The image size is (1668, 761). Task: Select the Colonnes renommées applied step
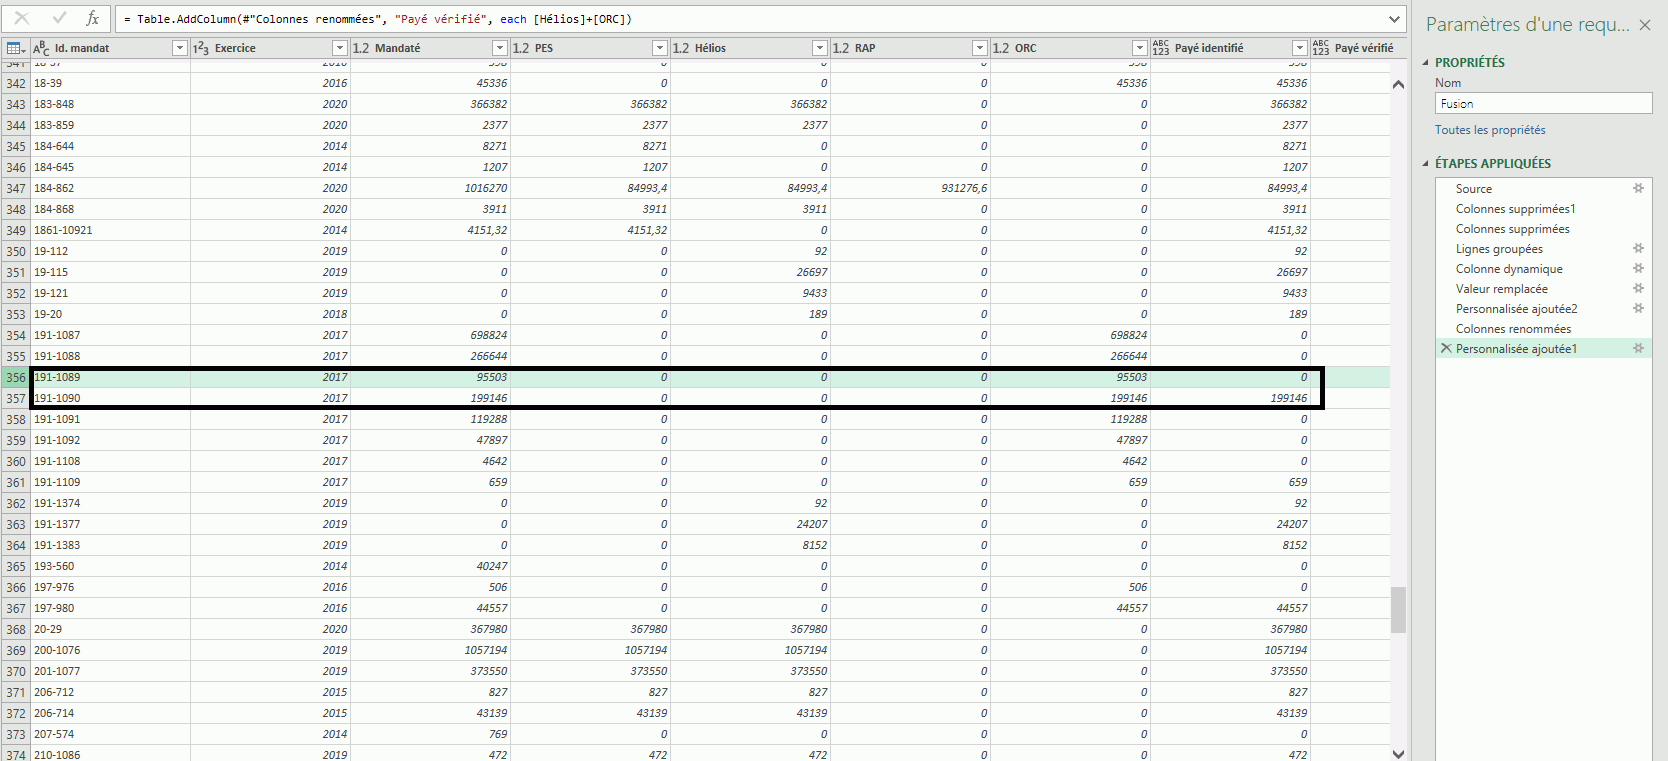[x=1513, y=328]
